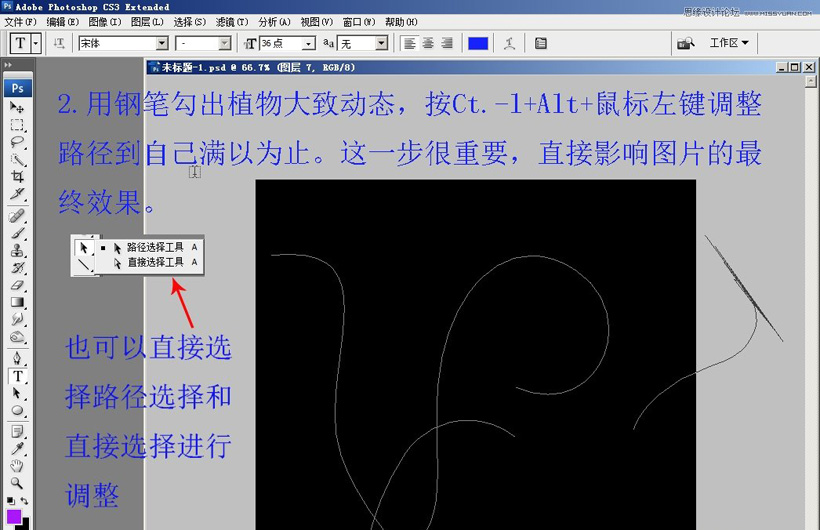Select the History Brush tool
Image resolution: width=820 pixels, height=530 pixels.
(17, 267)
